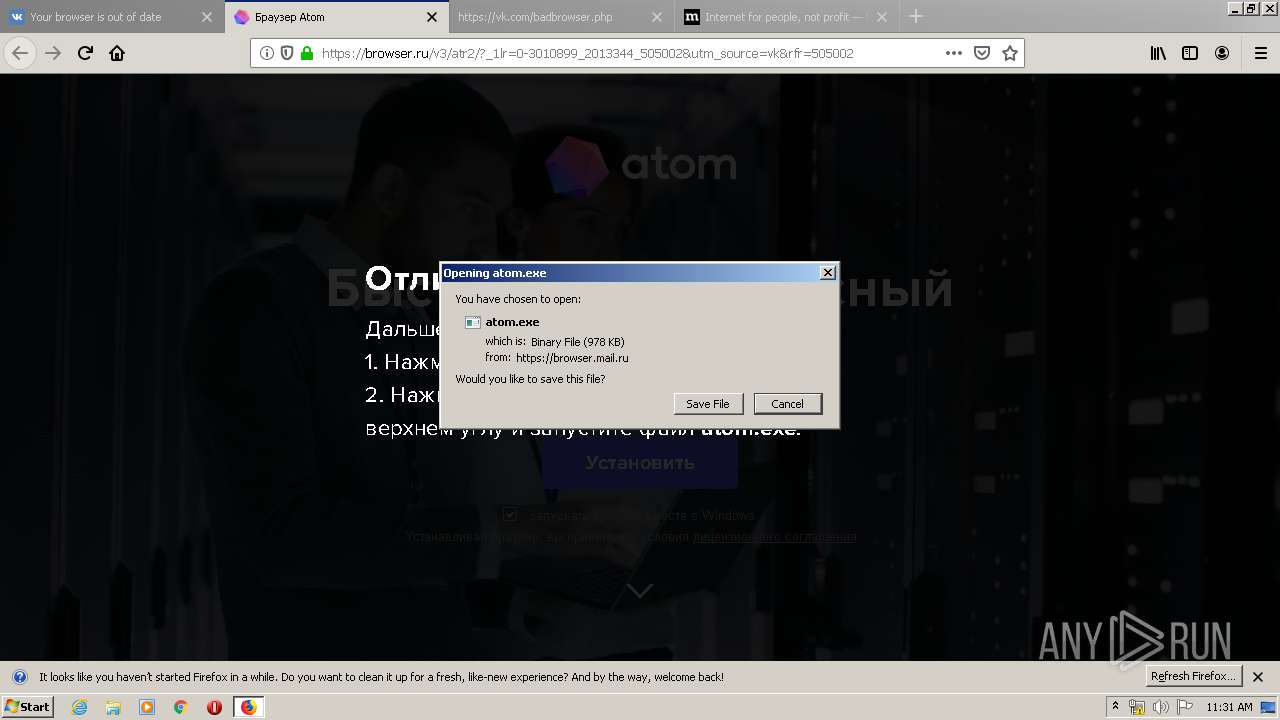Open the license agreement link
The width and height of the screenshot is (1280, 720).
(x=774, y=537)
